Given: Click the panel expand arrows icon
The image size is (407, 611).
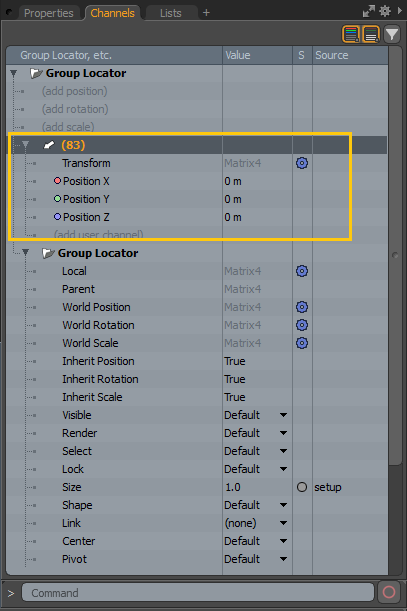Looking at the screenshot, I should [368, 11].
